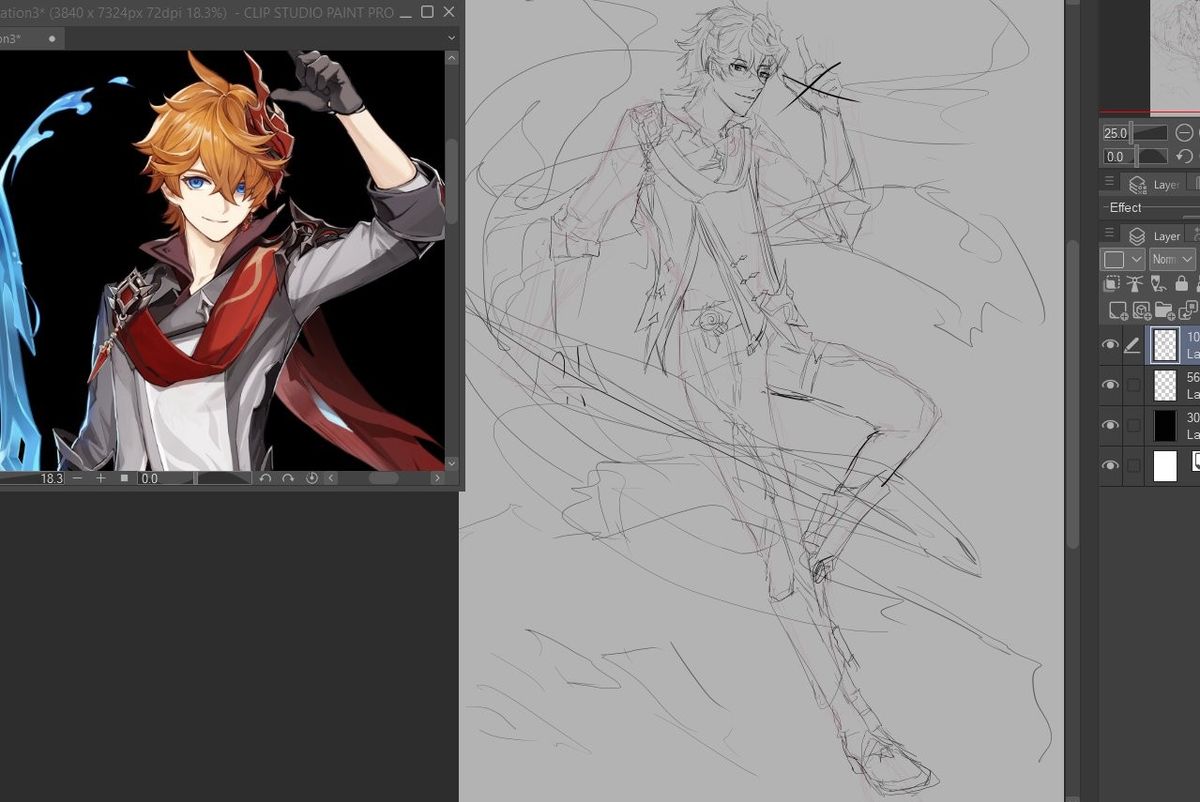
Task: Hide the white paper layer
Action: tap(1110, 465)
